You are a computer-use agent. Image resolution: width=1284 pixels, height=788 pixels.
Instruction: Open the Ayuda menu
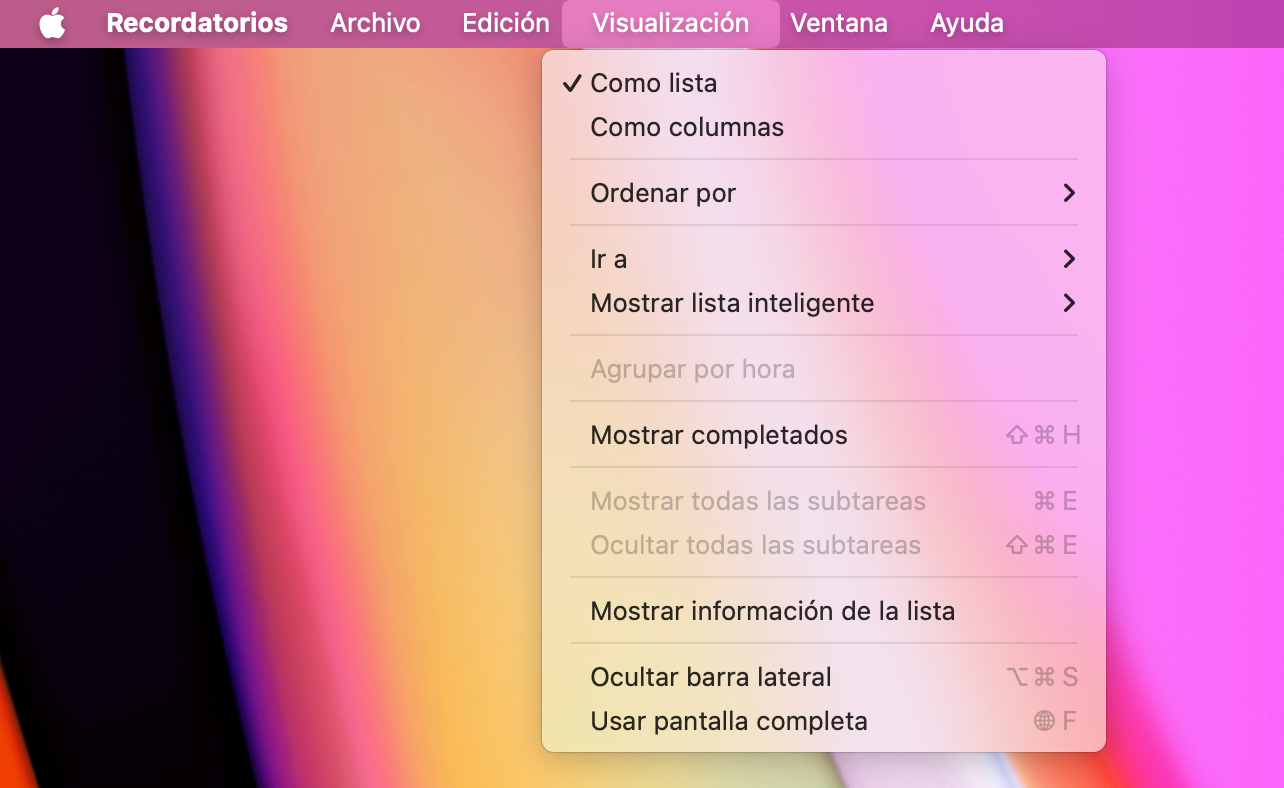966,23
